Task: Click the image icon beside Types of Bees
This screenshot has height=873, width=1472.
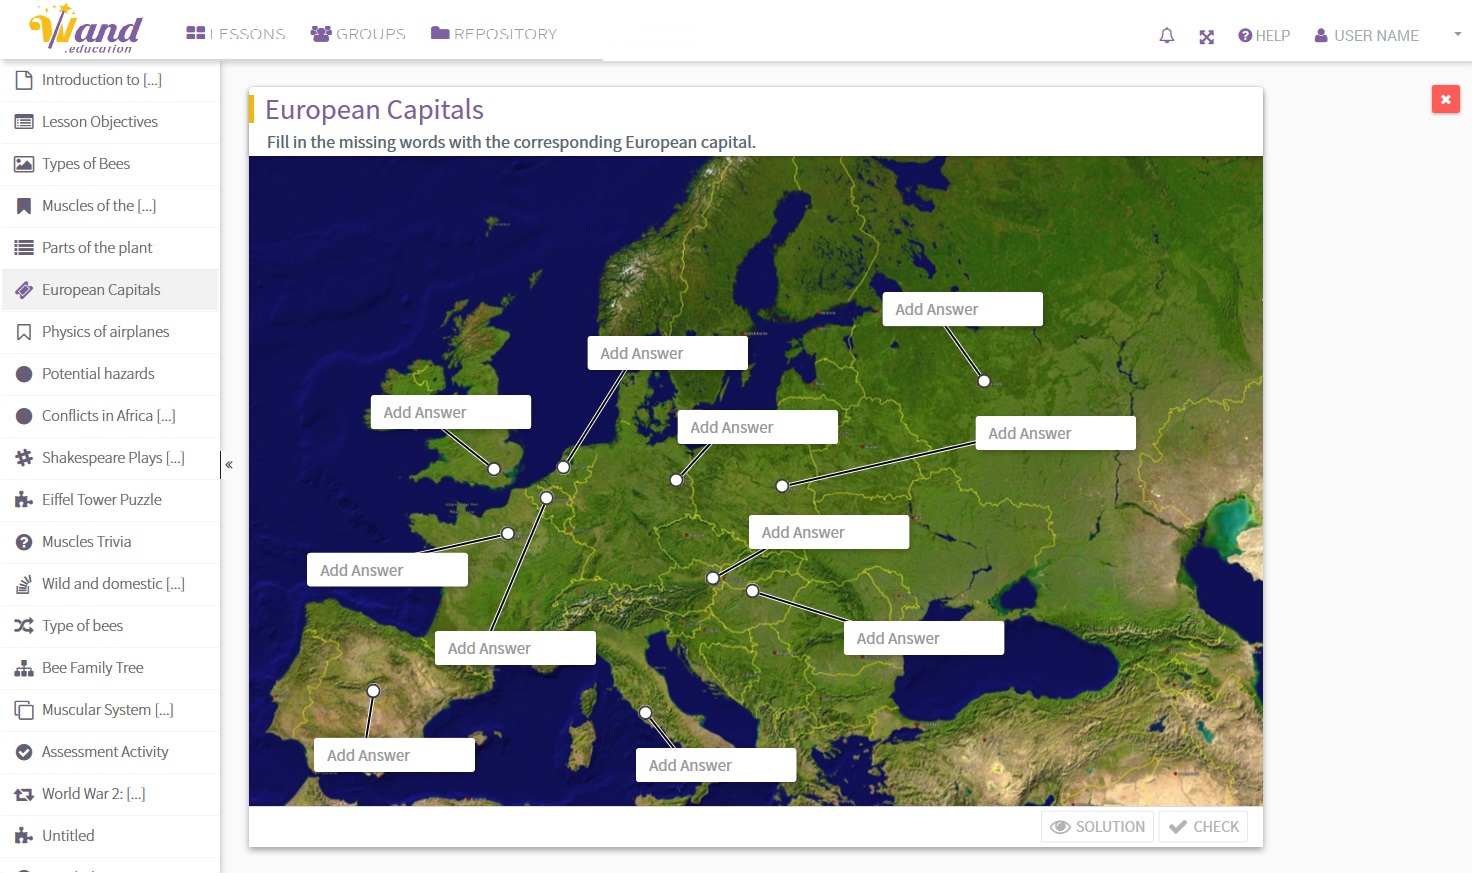Action: 24,164
